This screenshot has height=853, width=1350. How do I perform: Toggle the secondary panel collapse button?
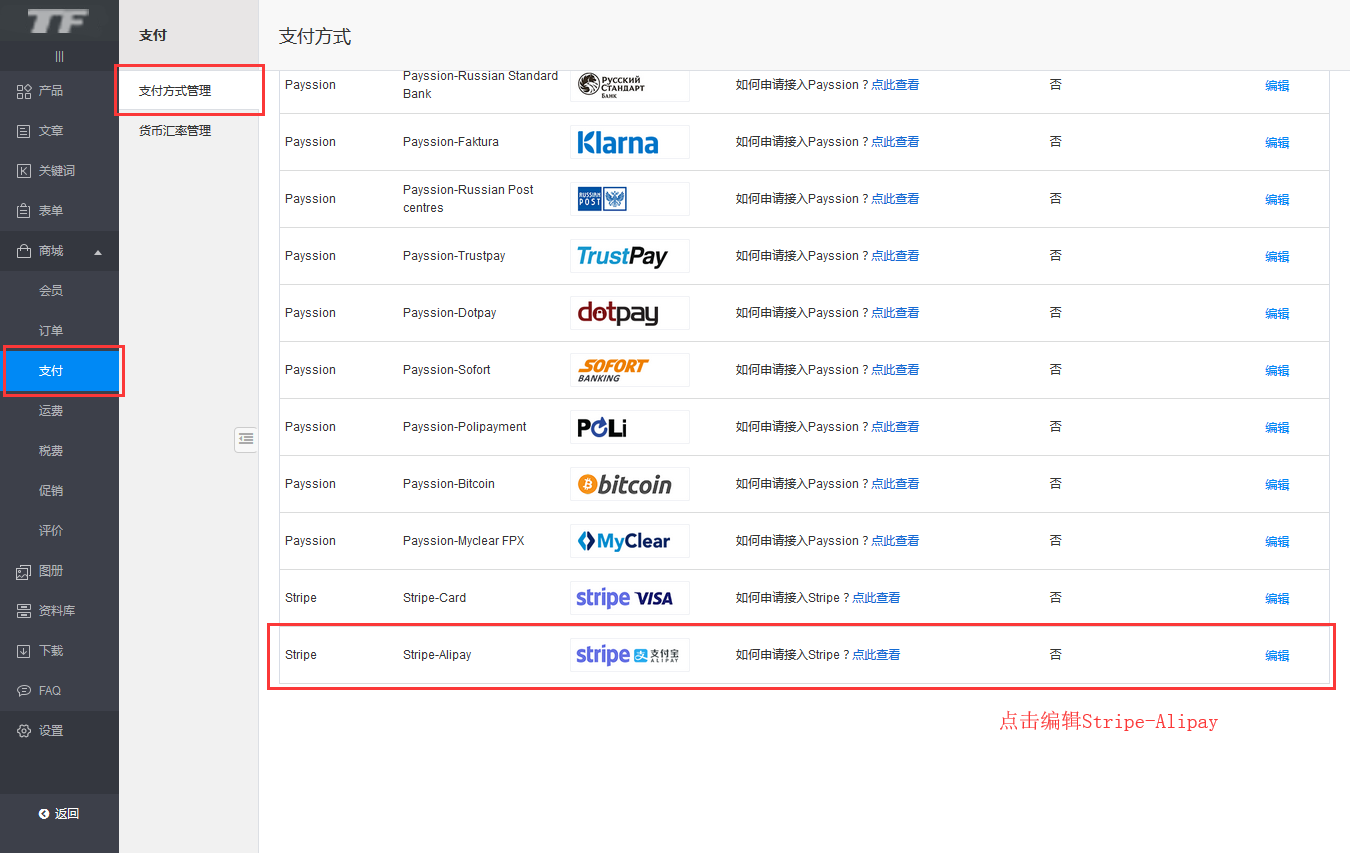[x=245, y=438]
